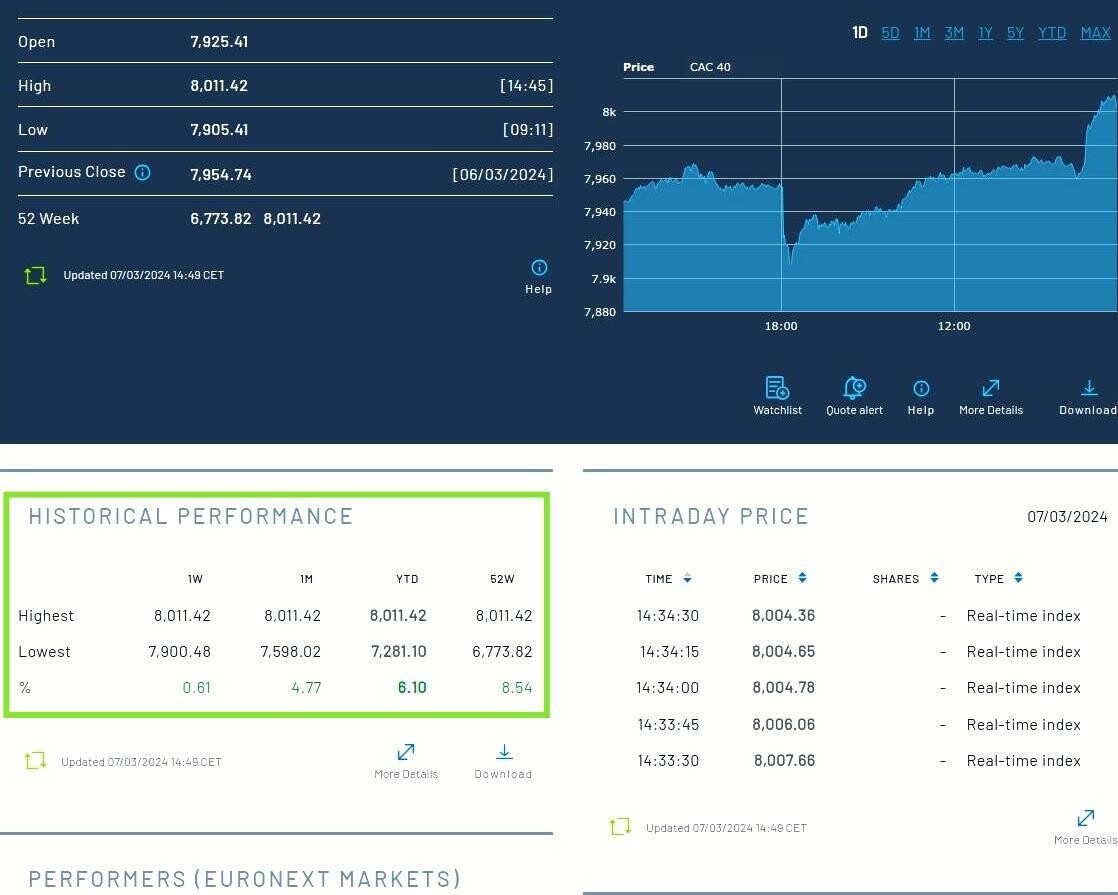Image resolution: width=1118 pixels, height=895 pixels.
Task: Switch the chart to 5D range
Action: [x=890, y=33]
